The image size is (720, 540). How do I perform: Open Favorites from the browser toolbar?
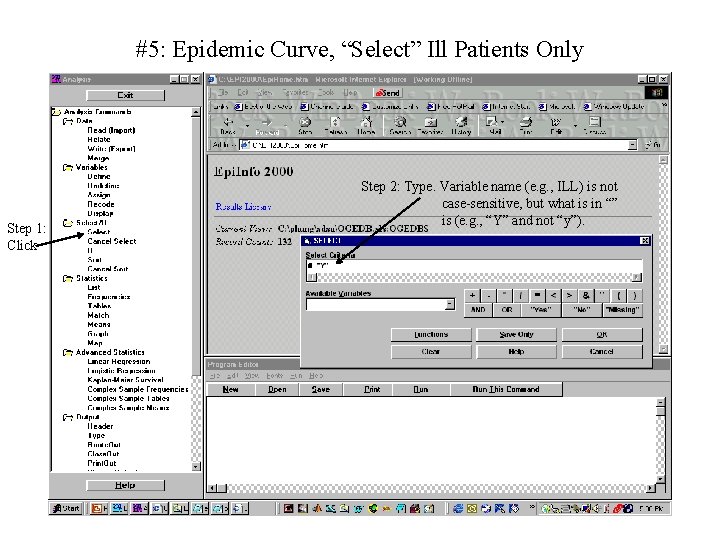click(430, 125)
